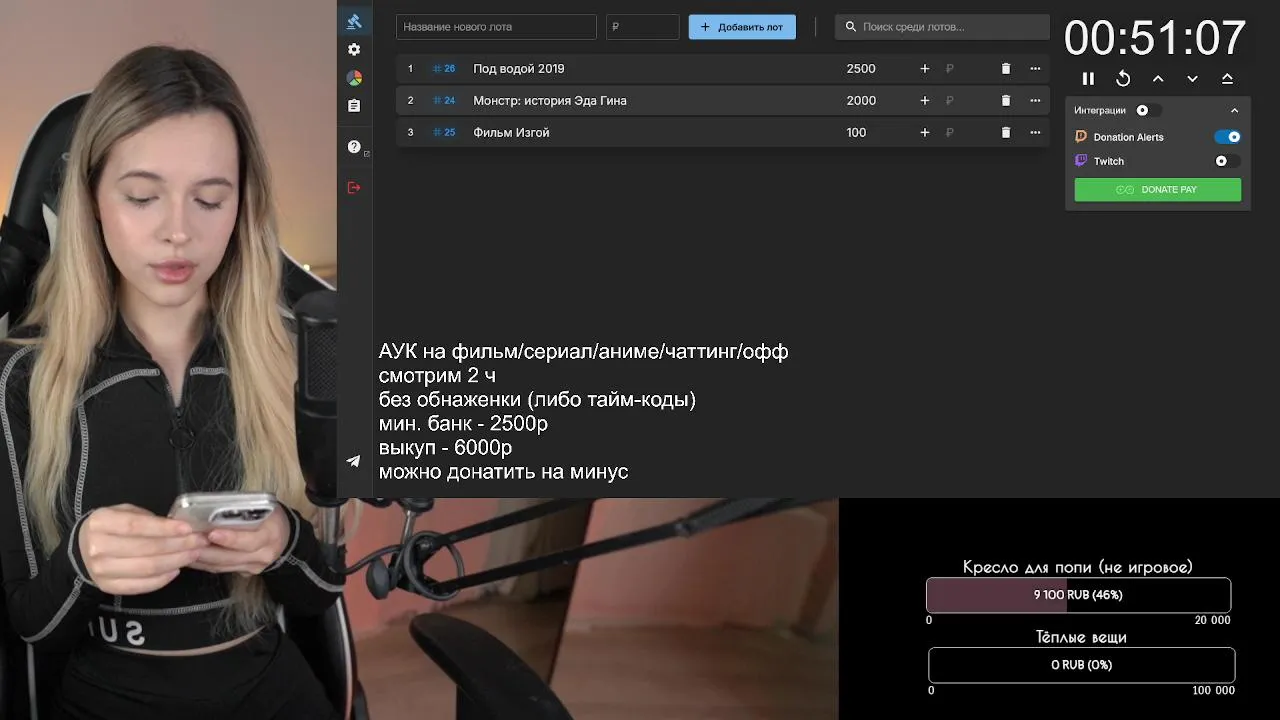Click Добавить лот button

(742, 27)
